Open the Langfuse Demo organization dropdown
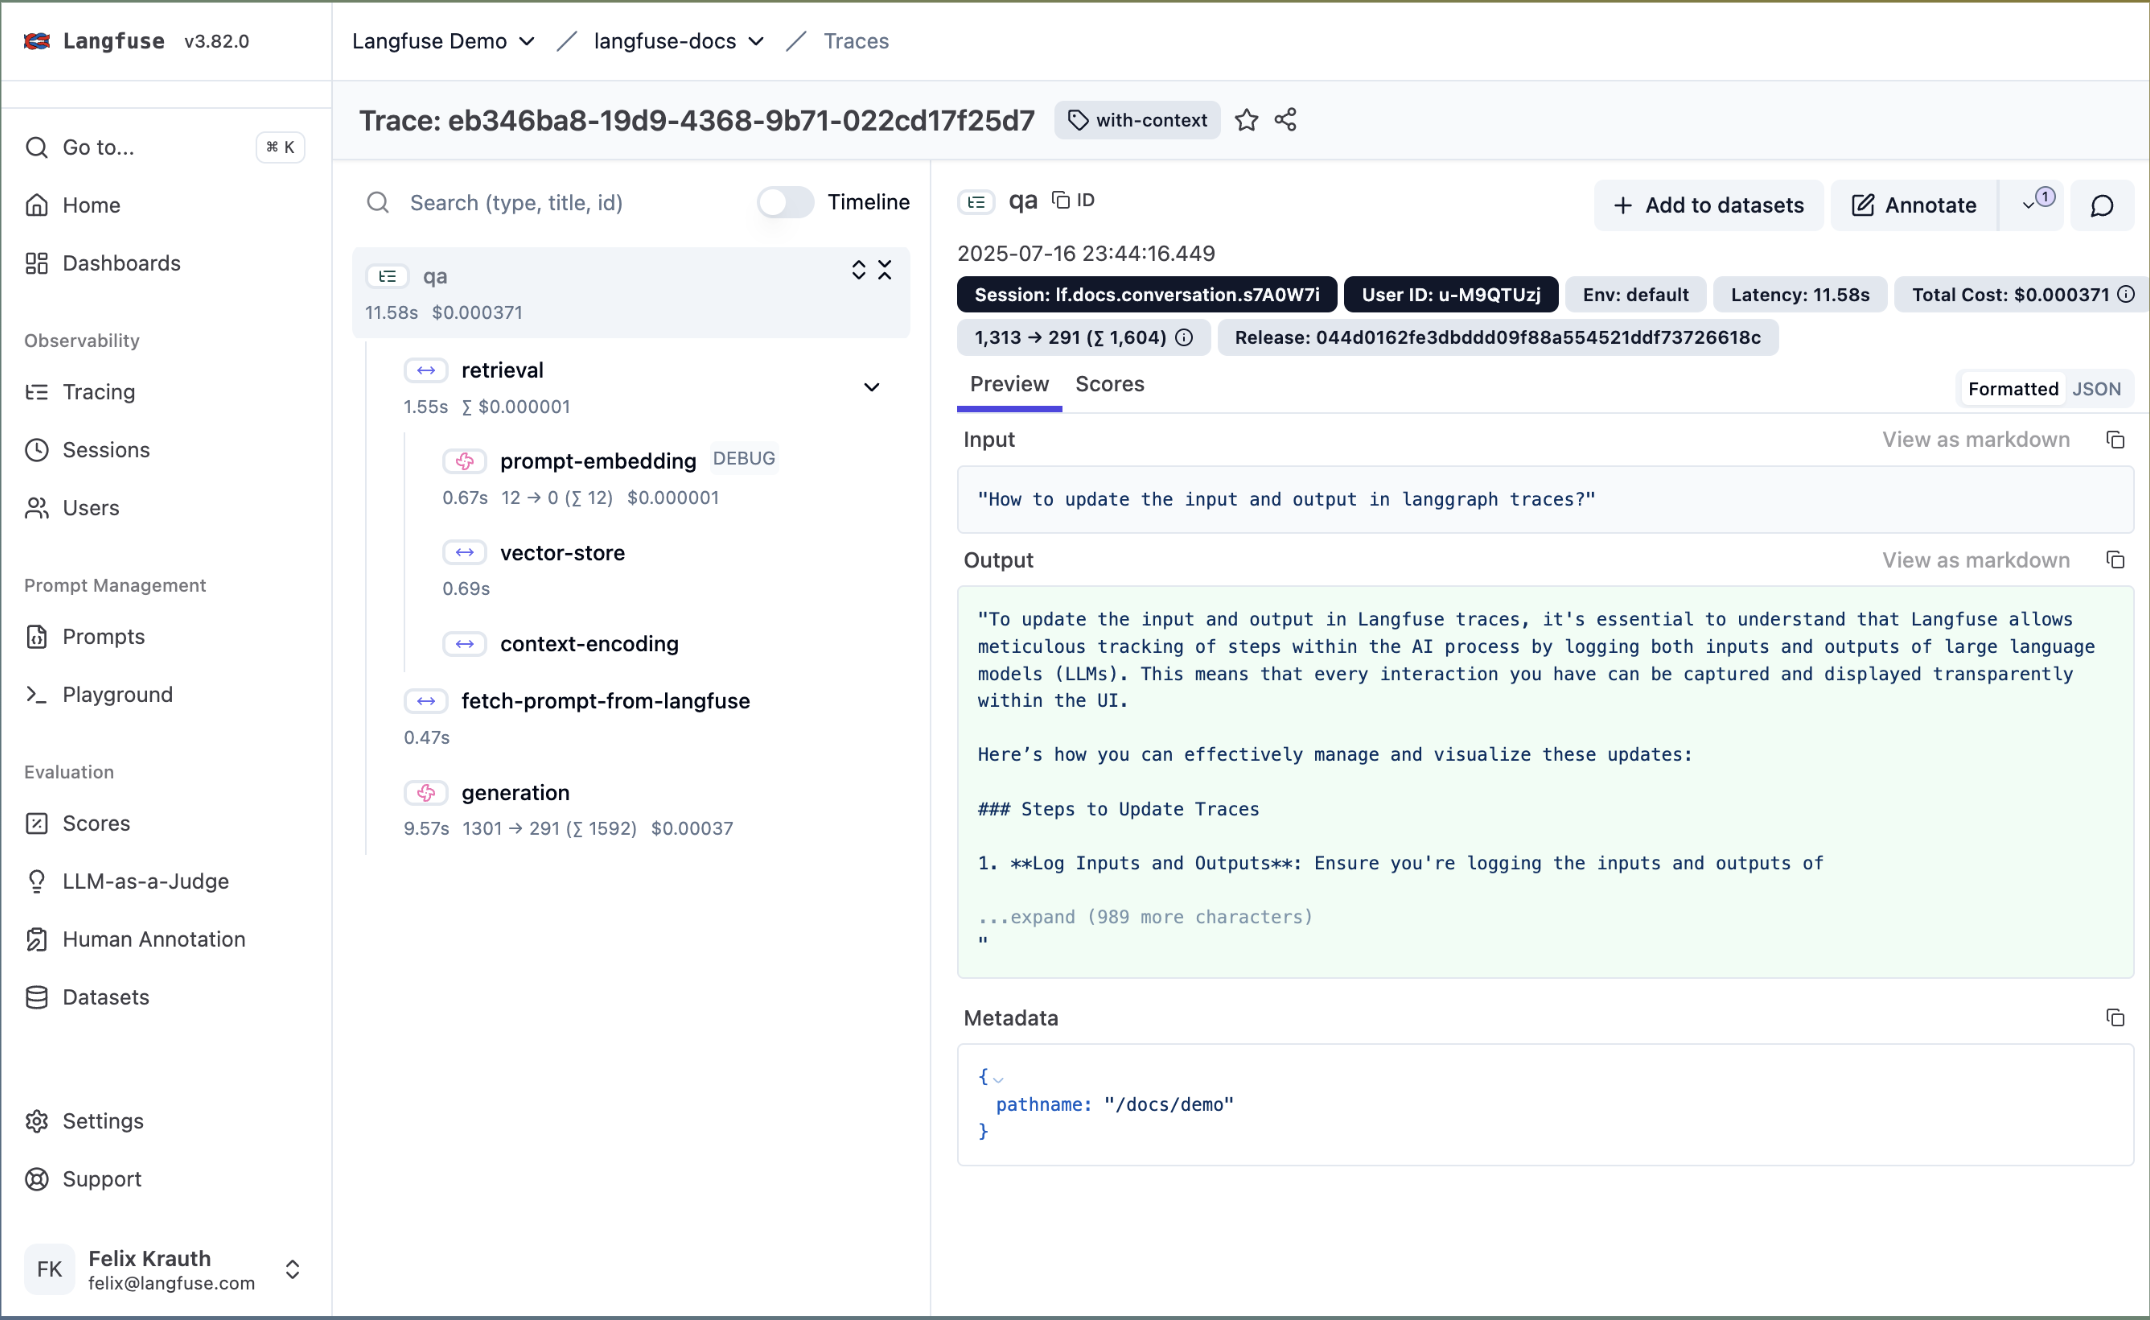The image size is (2150, 1320). coord(528,41)
